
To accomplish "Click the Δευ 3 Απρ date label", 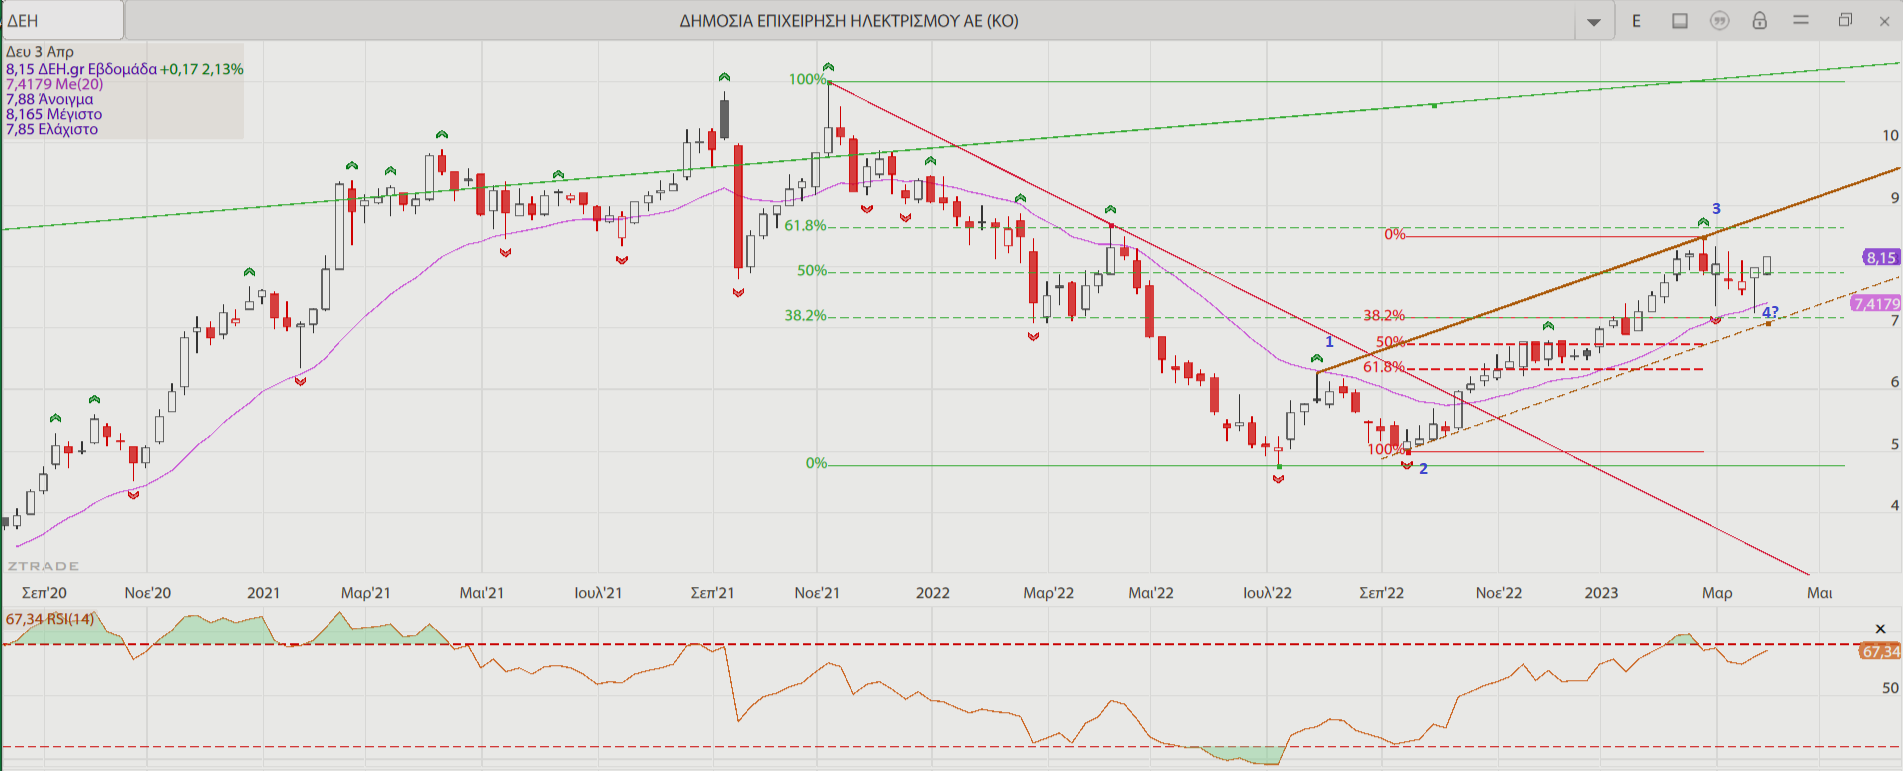I will pos(40,52).
